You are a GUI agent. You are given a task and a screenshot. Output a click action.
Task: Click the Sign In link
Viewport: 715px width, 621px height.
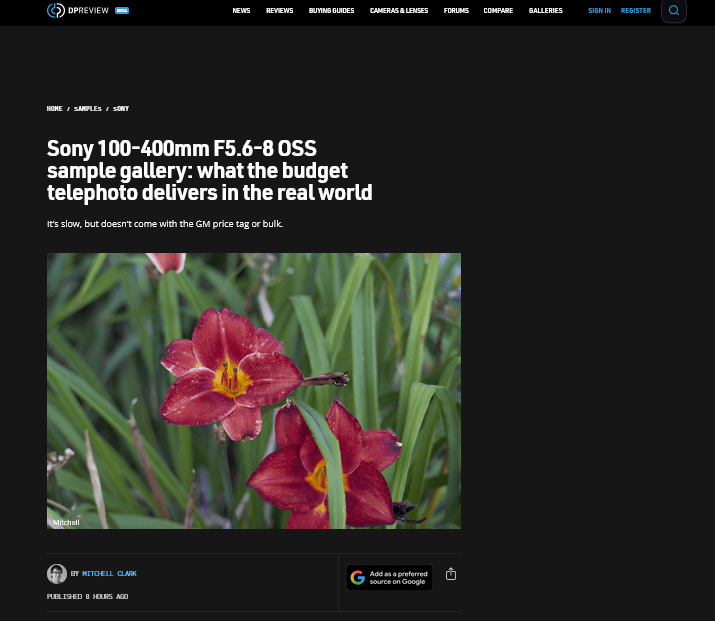(x=599, y=10)
